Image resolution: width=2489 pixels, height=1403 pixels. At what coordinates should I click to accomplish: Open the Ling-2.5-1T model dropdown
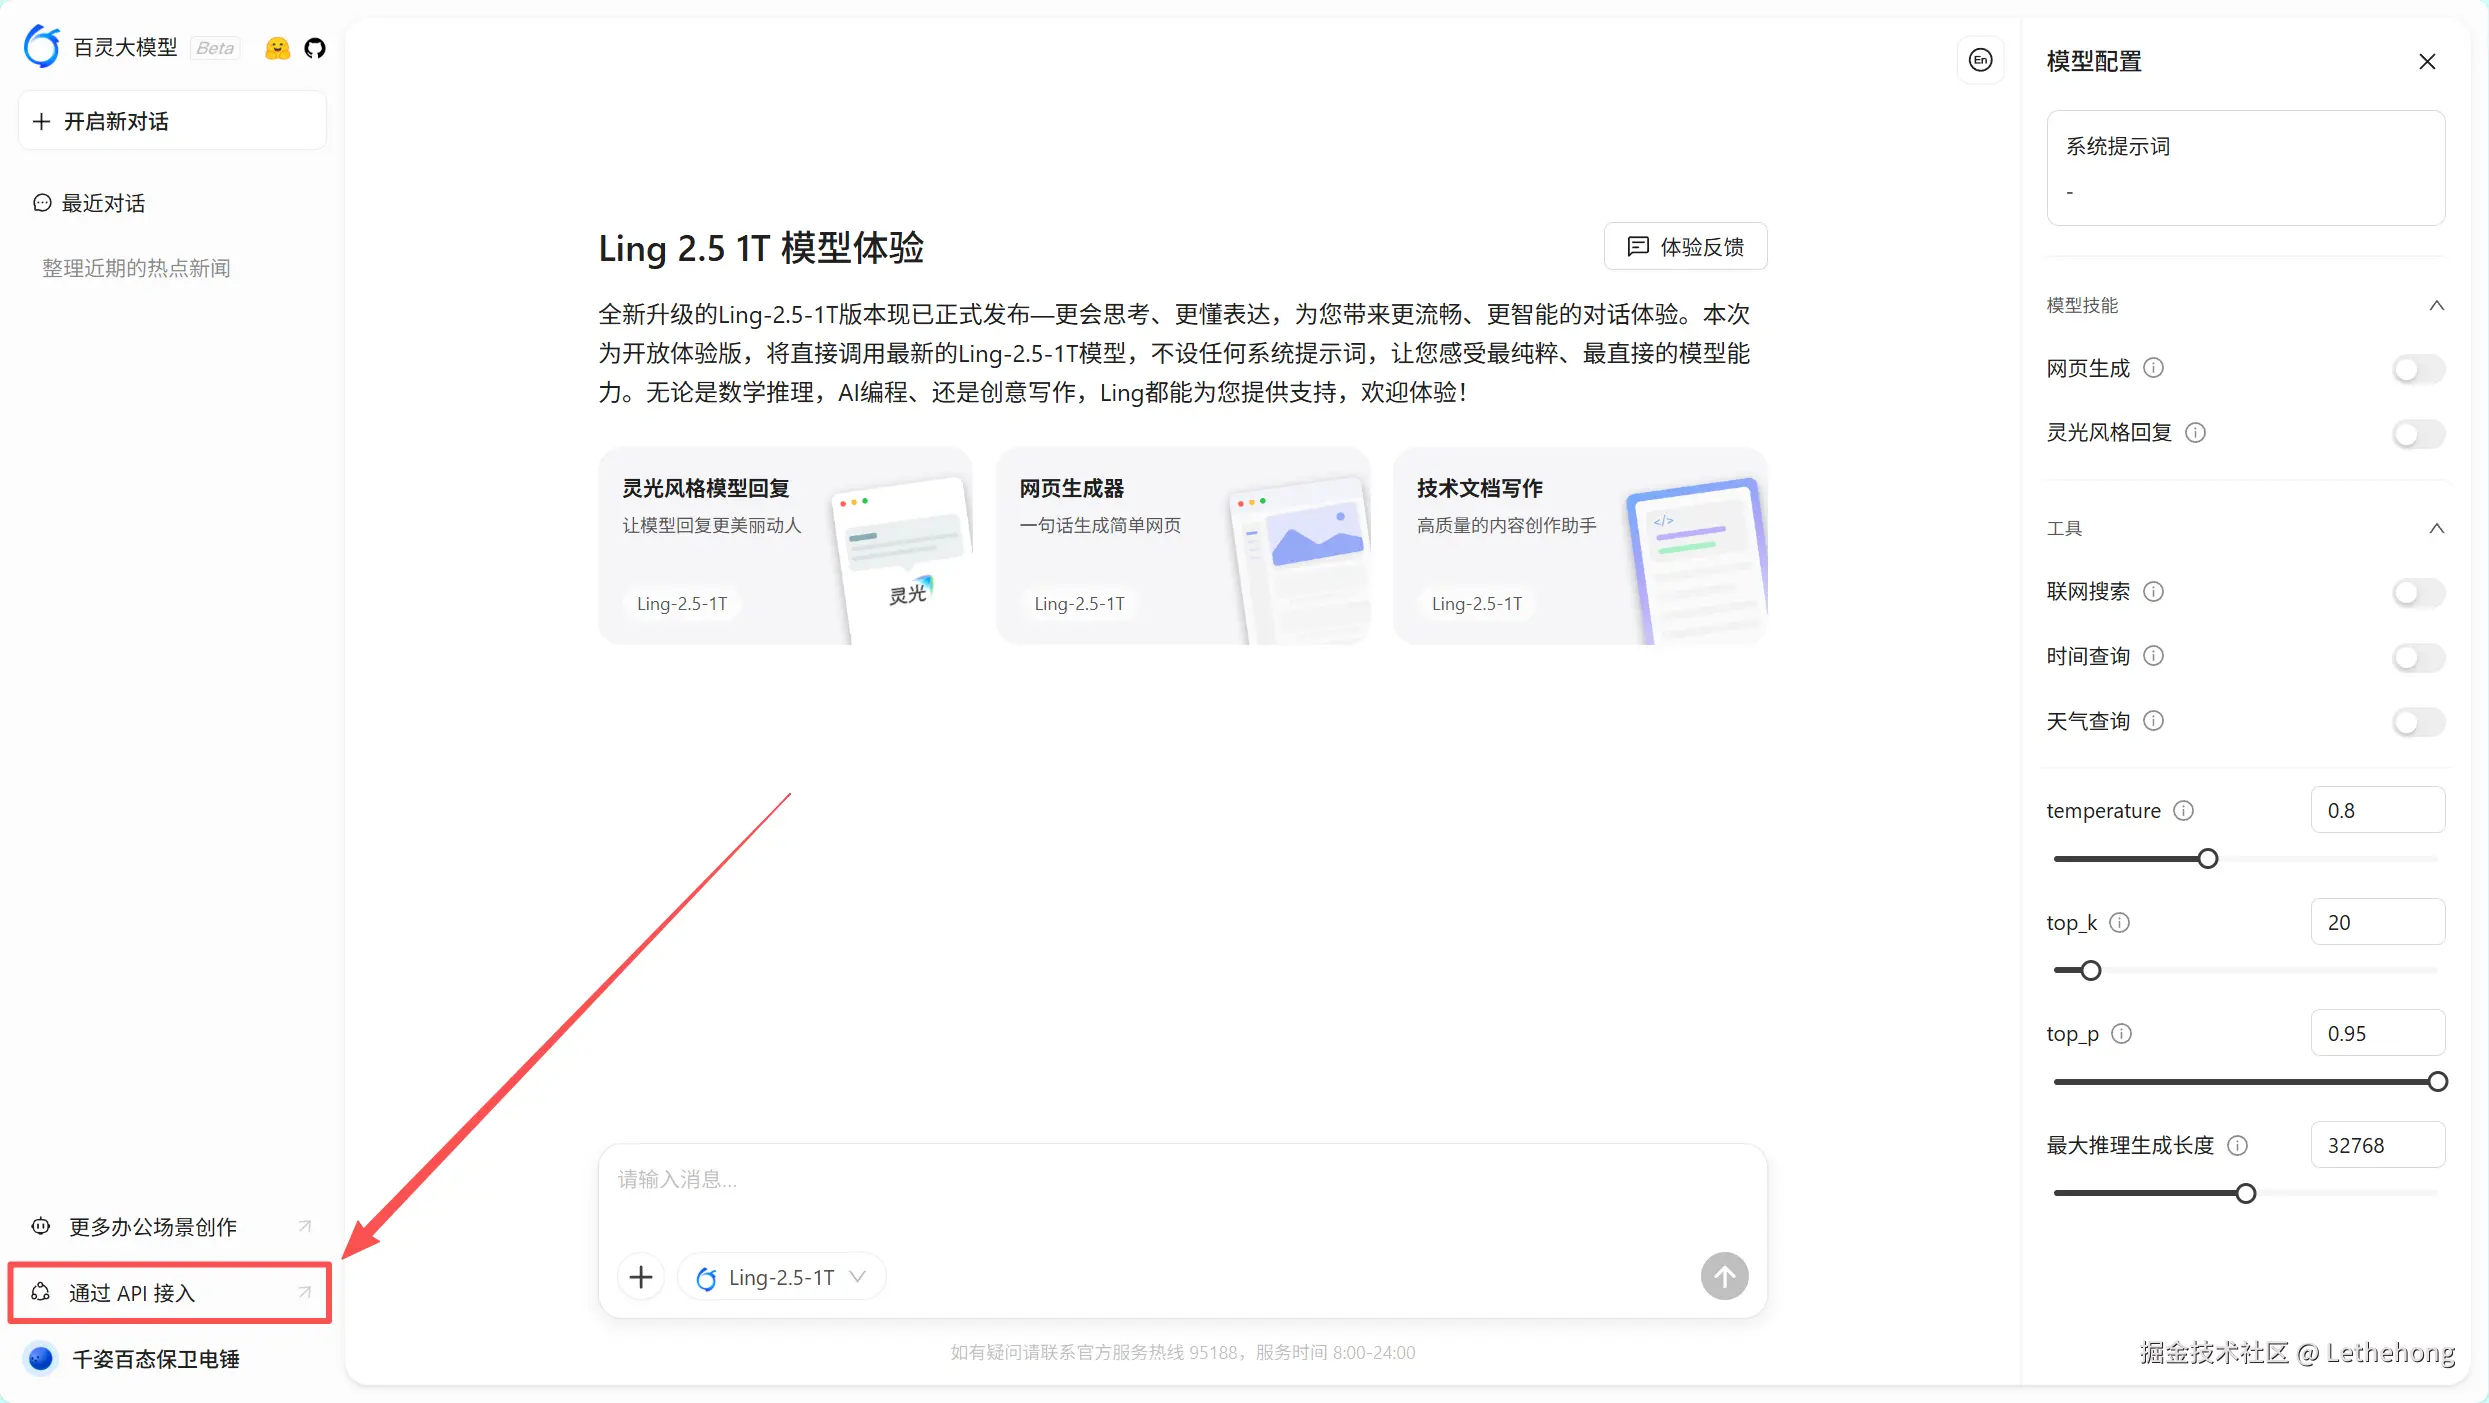click(781, 1277)
